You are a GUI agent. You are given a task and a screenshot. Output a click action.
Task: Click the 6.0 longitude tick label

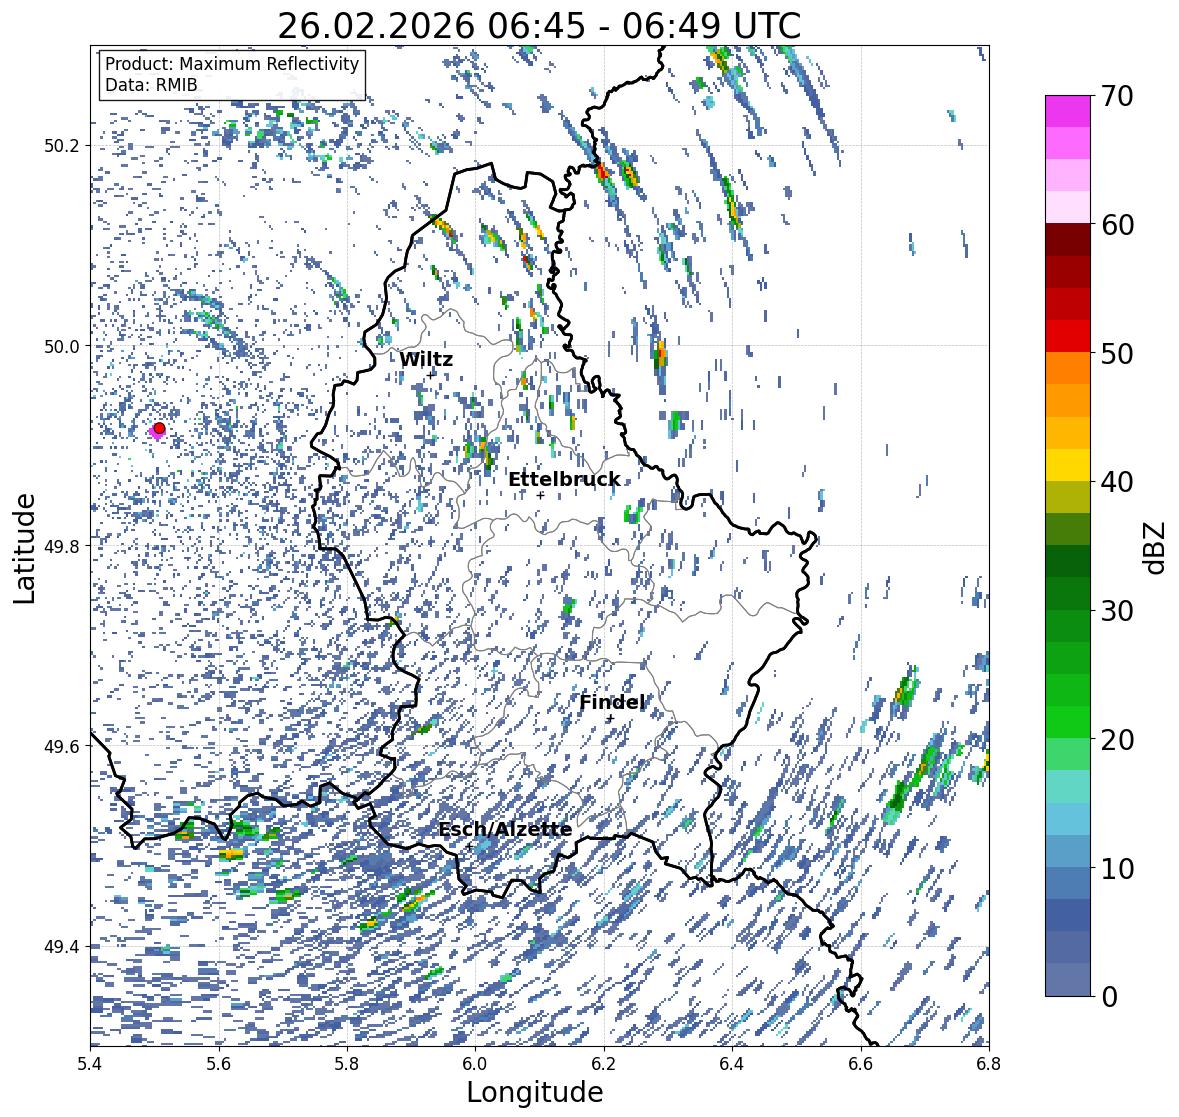[475, 1064]
